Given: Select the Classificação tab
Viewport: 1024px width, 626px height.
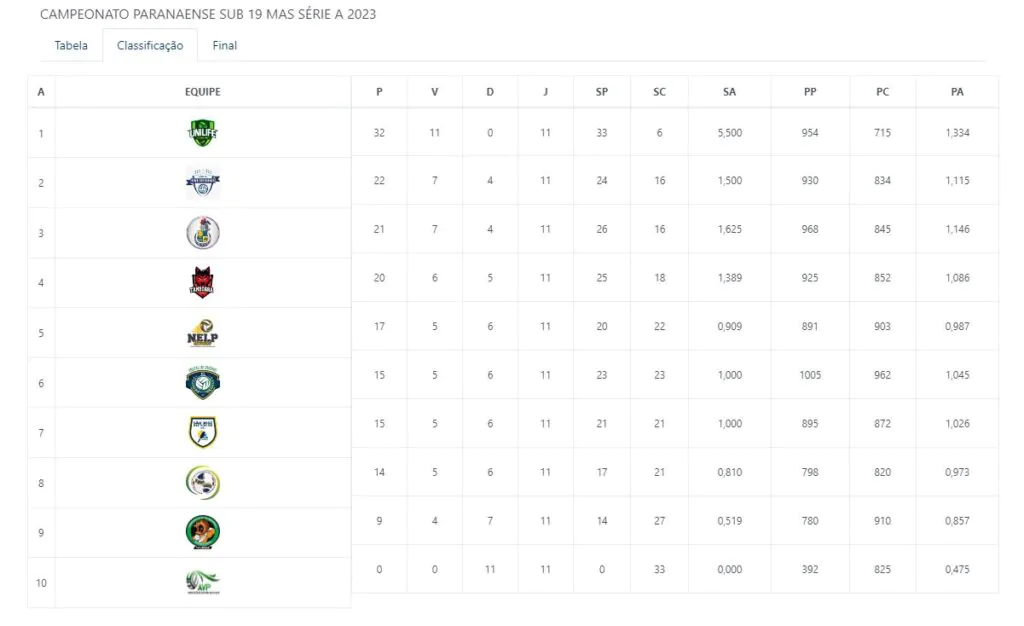Looking at the screenshot, I should point(150,45).
